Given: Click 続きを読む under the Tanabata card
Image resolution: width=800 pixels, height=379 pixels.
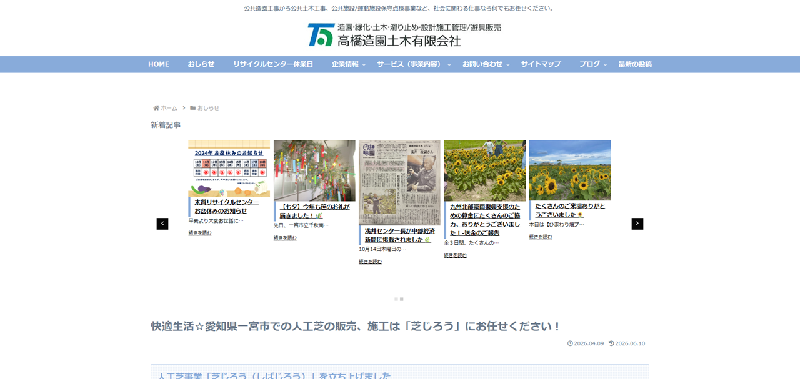Looking at the screenshot, I should [x=285, y=237].
